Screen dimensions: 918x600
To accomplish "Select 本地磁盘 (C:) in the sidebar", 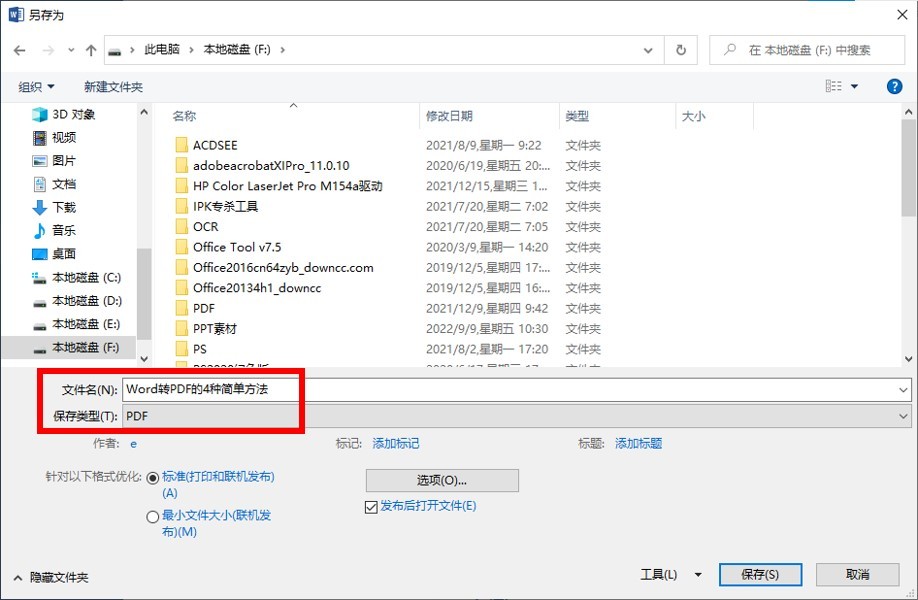I will 86,277.
